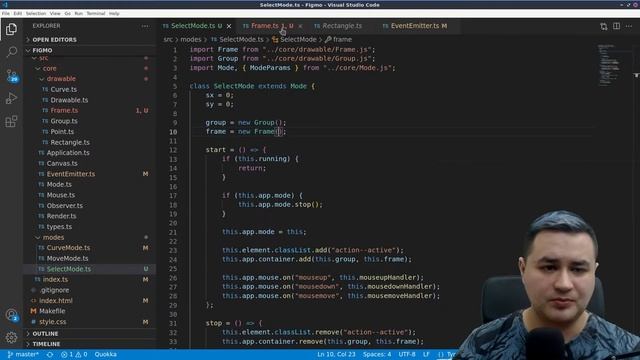Open the Search view in activity bar
Viewport: 640px width, 360px height.
coord(11,52)
